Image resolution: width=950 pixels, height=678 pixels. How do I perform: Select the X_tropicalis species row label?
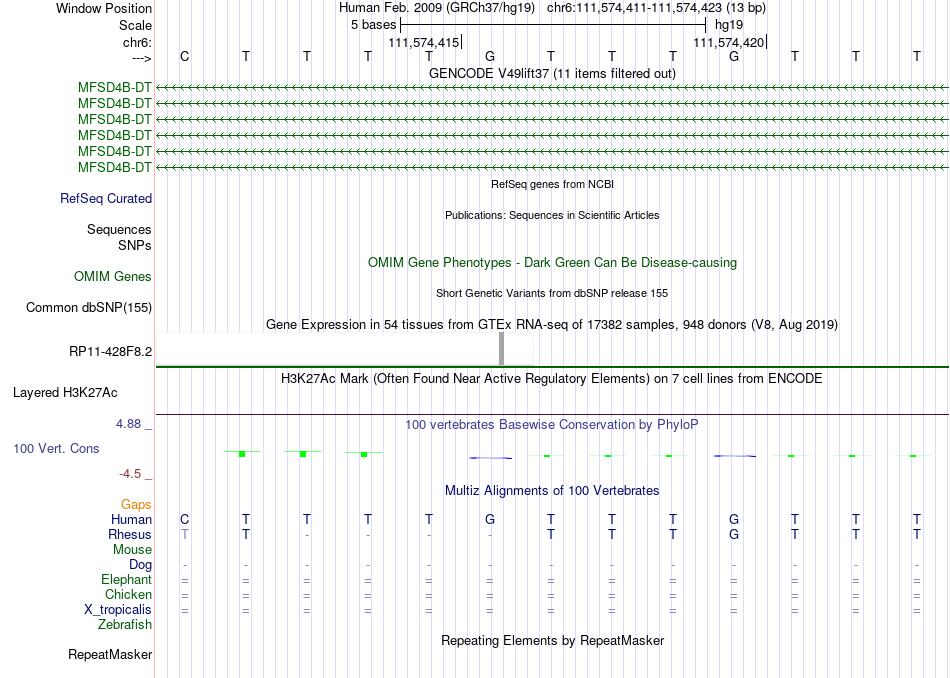pos(118,610)
